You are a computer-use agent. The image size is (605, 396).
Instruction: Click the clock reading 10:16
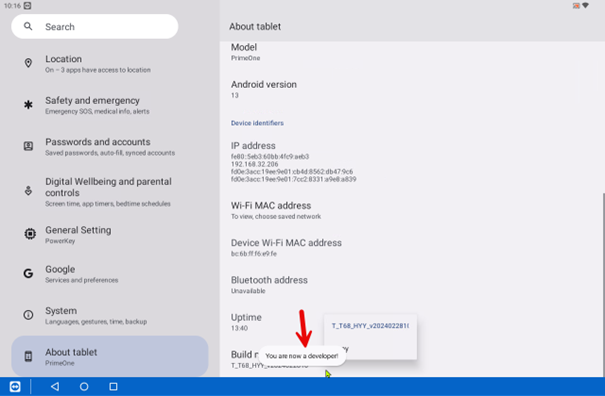(12, 5)
